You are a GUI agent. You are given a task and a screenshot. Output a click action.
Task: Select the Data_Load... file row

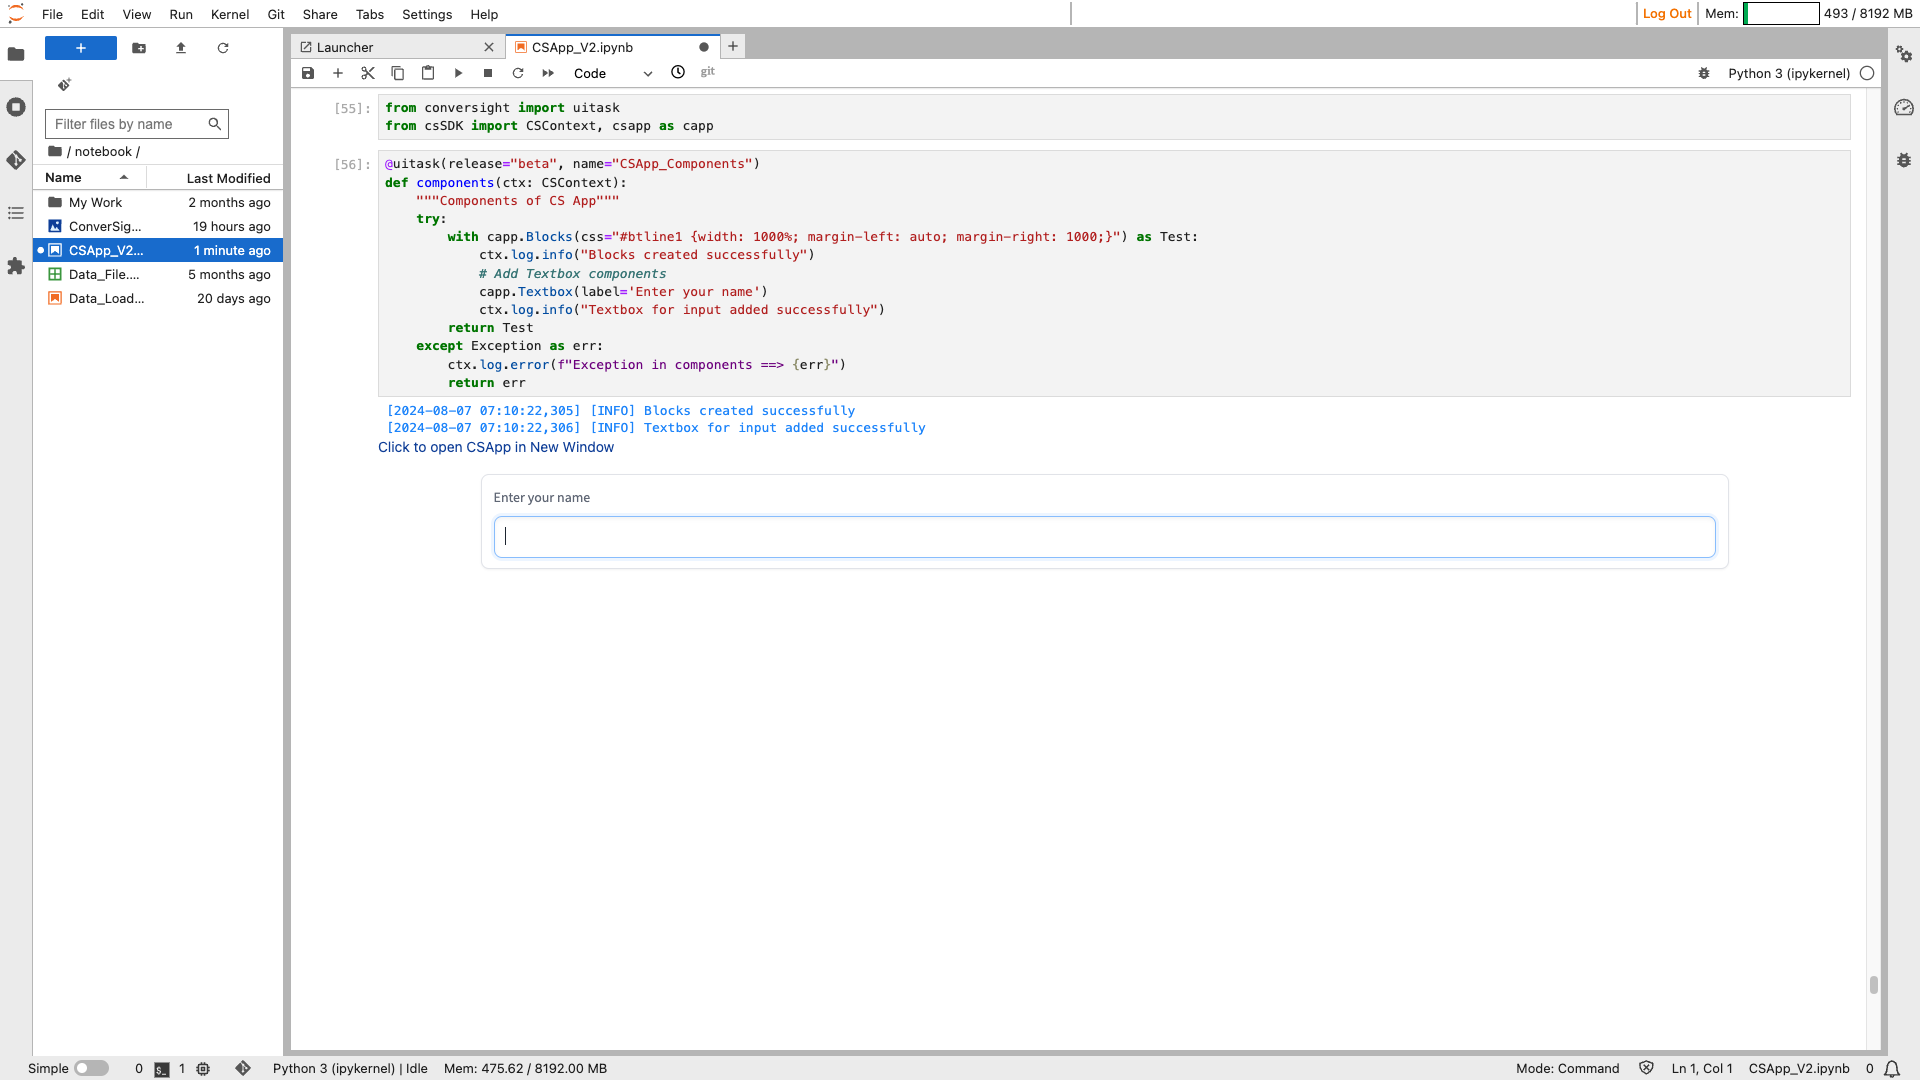(x=158, y=298)
